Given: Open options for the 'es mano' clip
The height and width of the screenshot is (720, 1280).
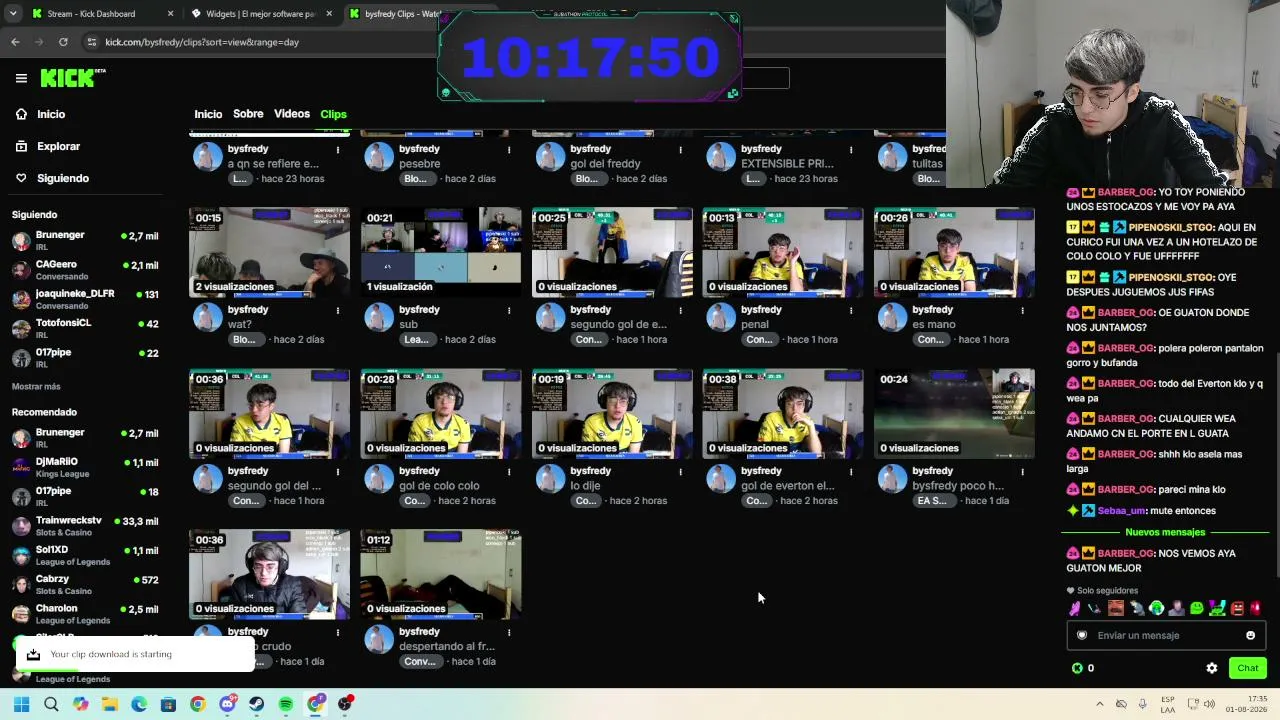Looking at the screenshot, I should click(1022, 310).
